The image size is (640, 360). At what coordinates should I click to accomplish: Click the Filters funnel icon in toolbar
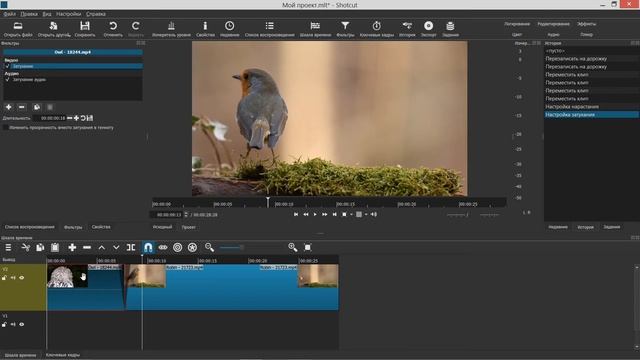[x=345, y=26]
